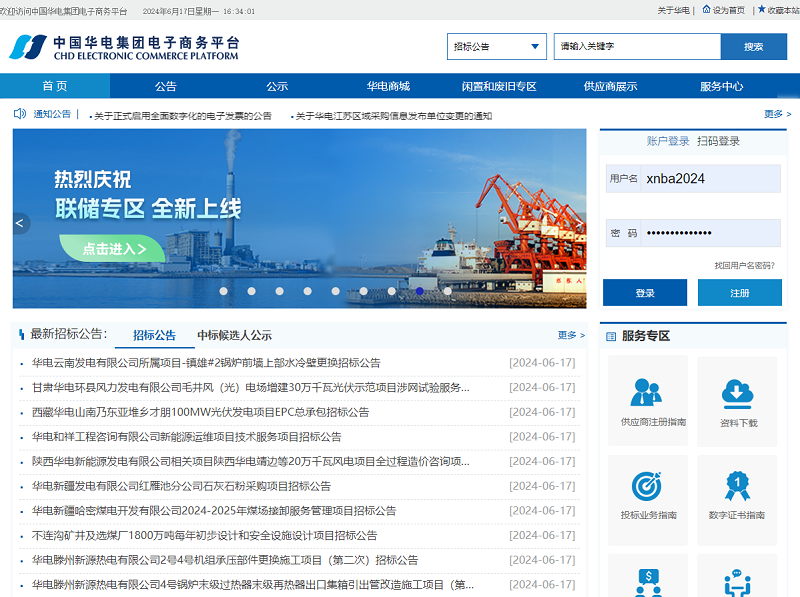Open the 公告 menu item
Image resolution: width=800 pixels, height=597 pixels.
click(165, 86)
